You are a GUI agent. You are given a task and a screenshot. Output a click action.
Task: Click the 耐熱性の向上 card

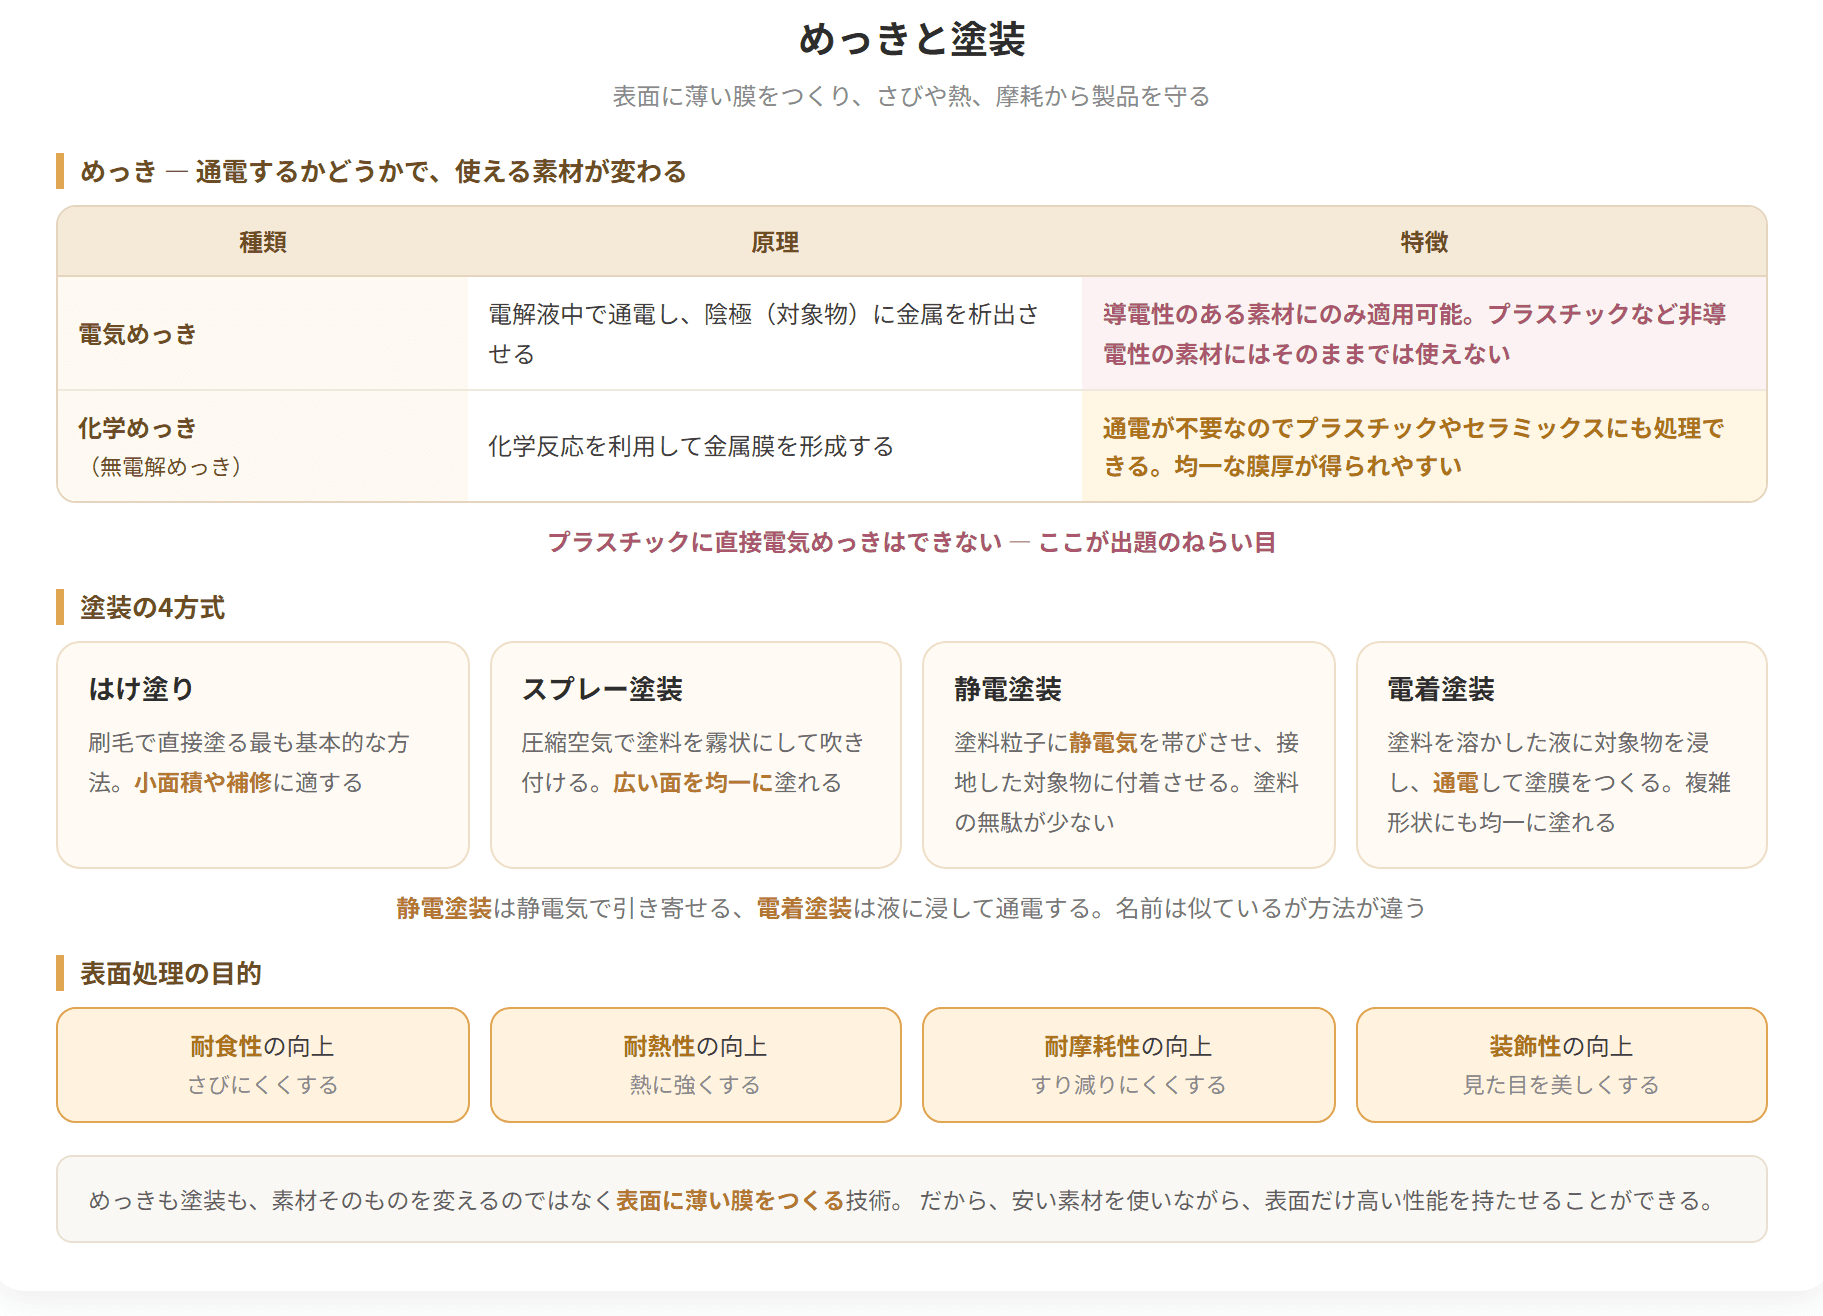(x=696, y=1065)
